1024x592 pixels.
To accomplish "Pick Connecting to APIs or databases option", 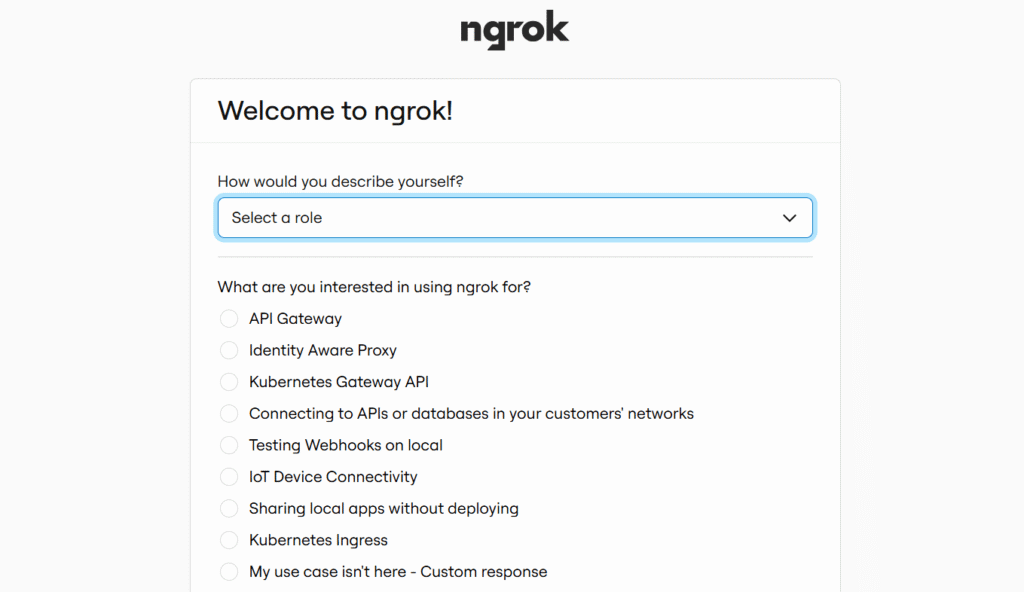I will [229, 414].
